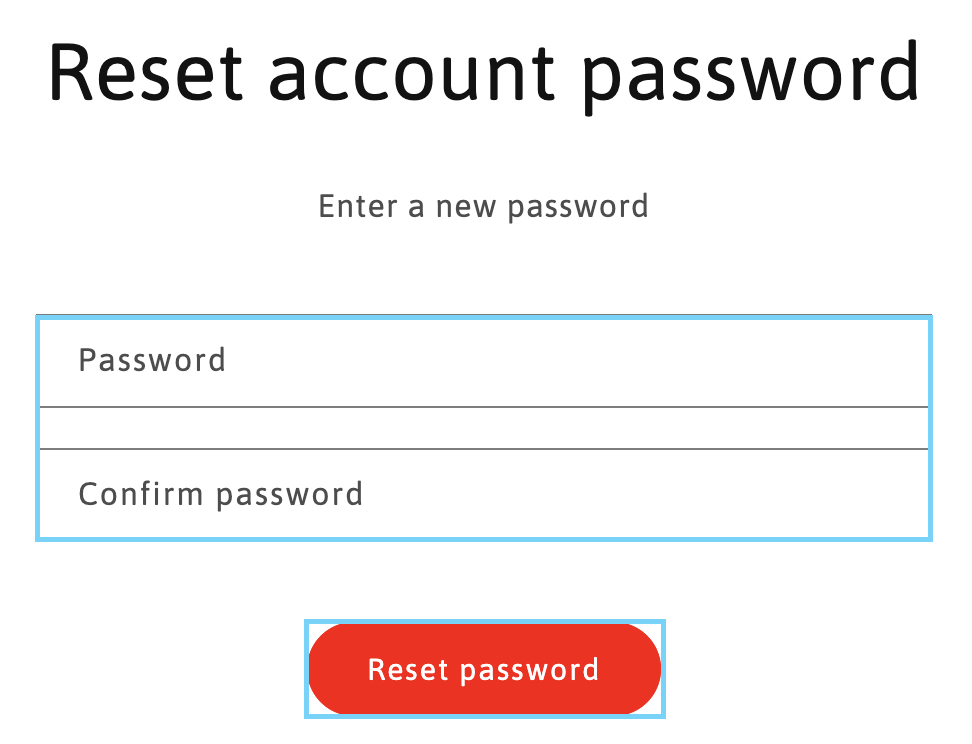972x744 pixels.
Task: Click the "Reset account password" heading
Action: [x=484, y=72]
